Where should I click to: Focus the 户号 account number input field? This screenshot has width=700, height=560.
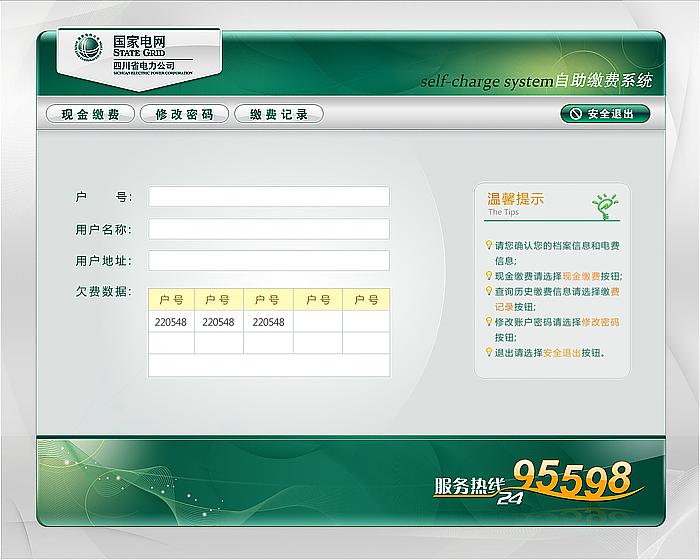pos(269,196)
